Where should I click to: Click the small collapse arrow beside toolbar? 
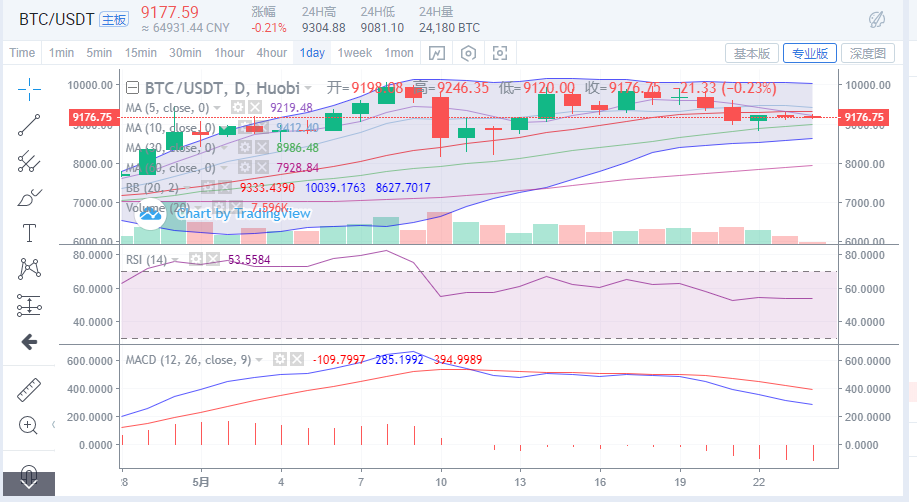click(54, 424)
